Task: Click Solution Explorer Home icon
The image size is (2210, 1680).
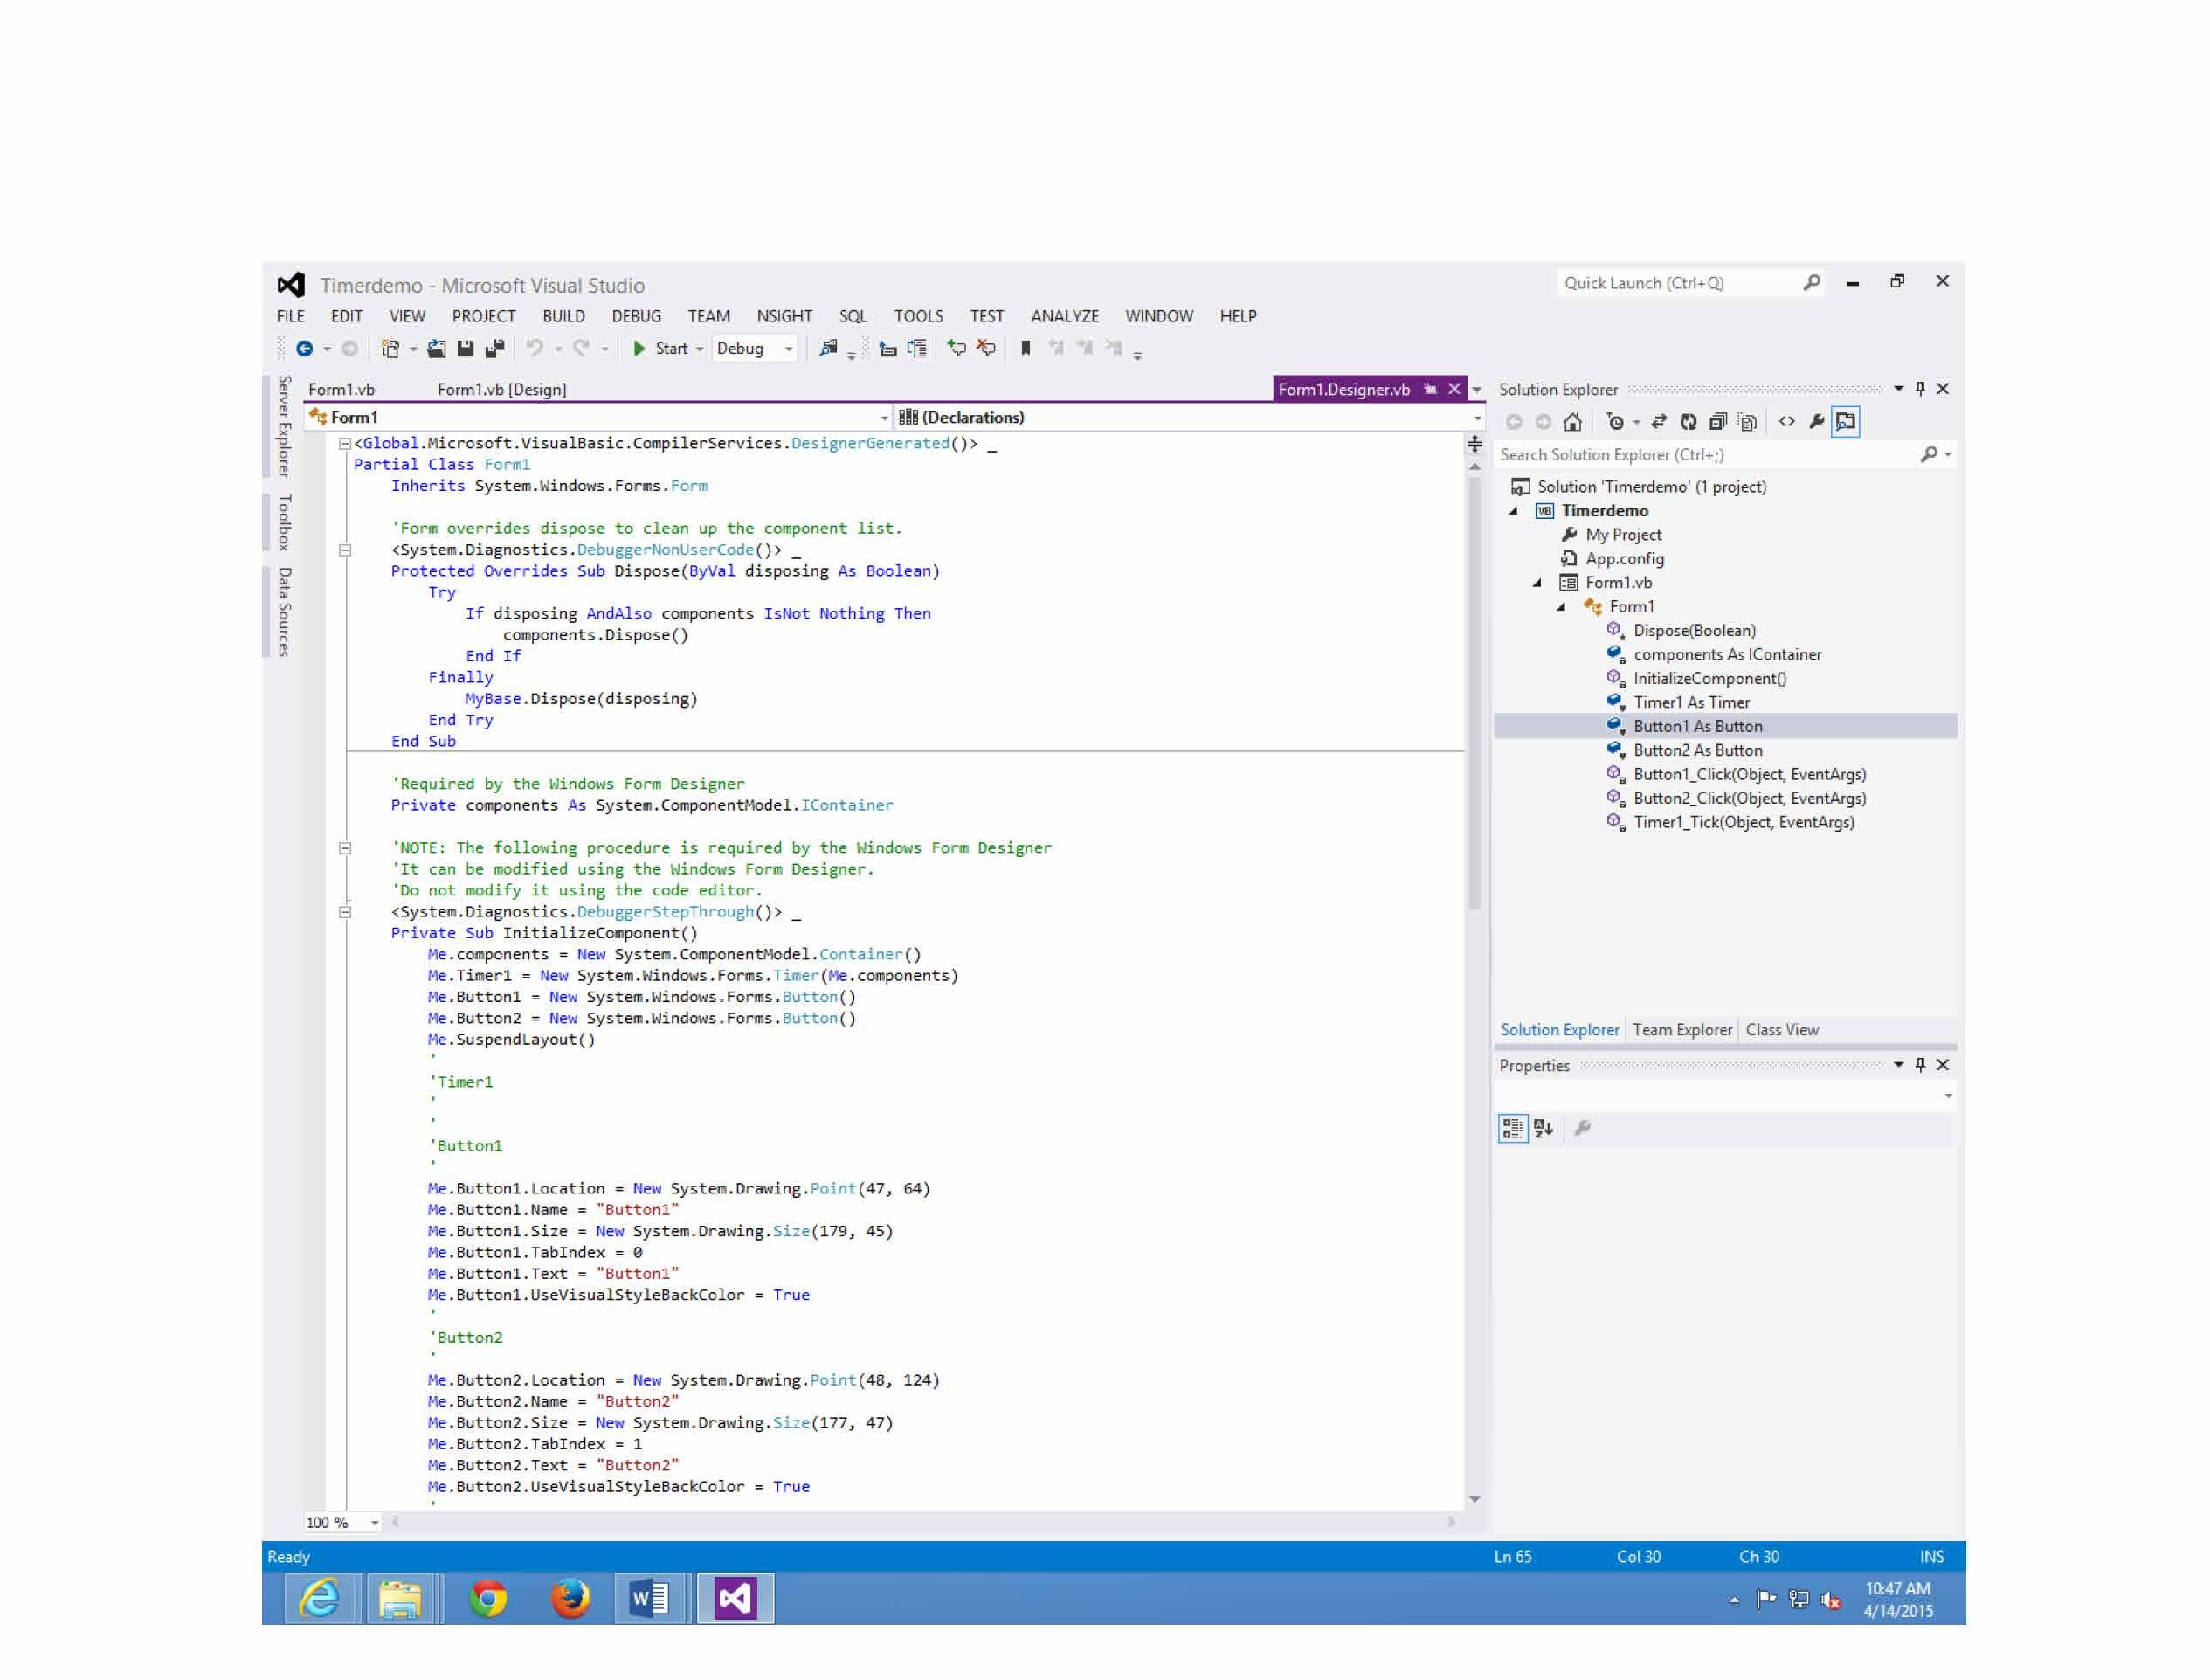Action: coord(1572,422)
